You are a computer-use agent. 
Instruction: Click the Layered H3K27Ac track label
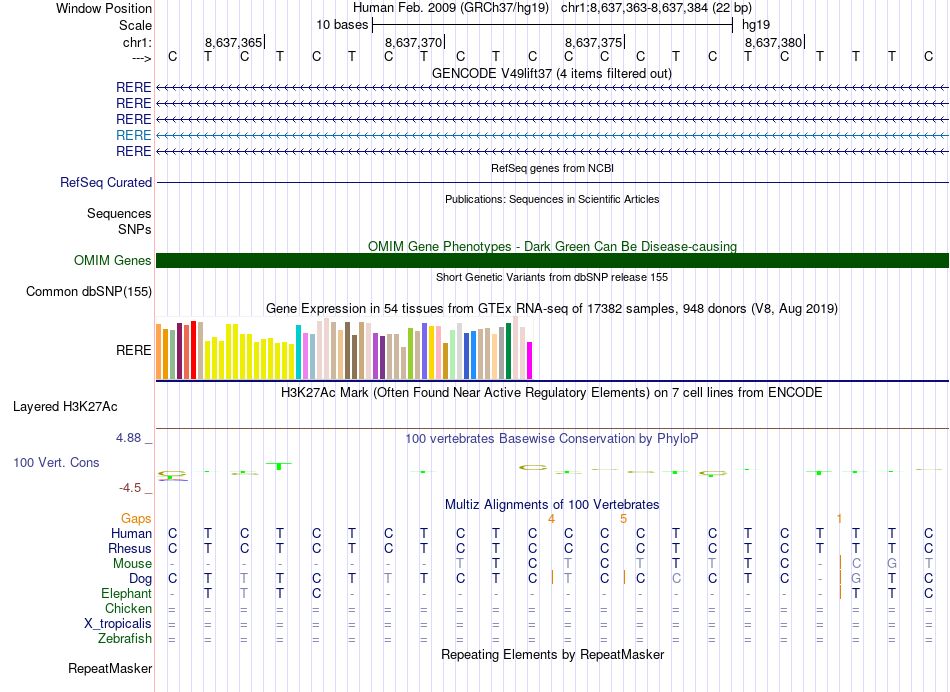click(x=65, y=407)
